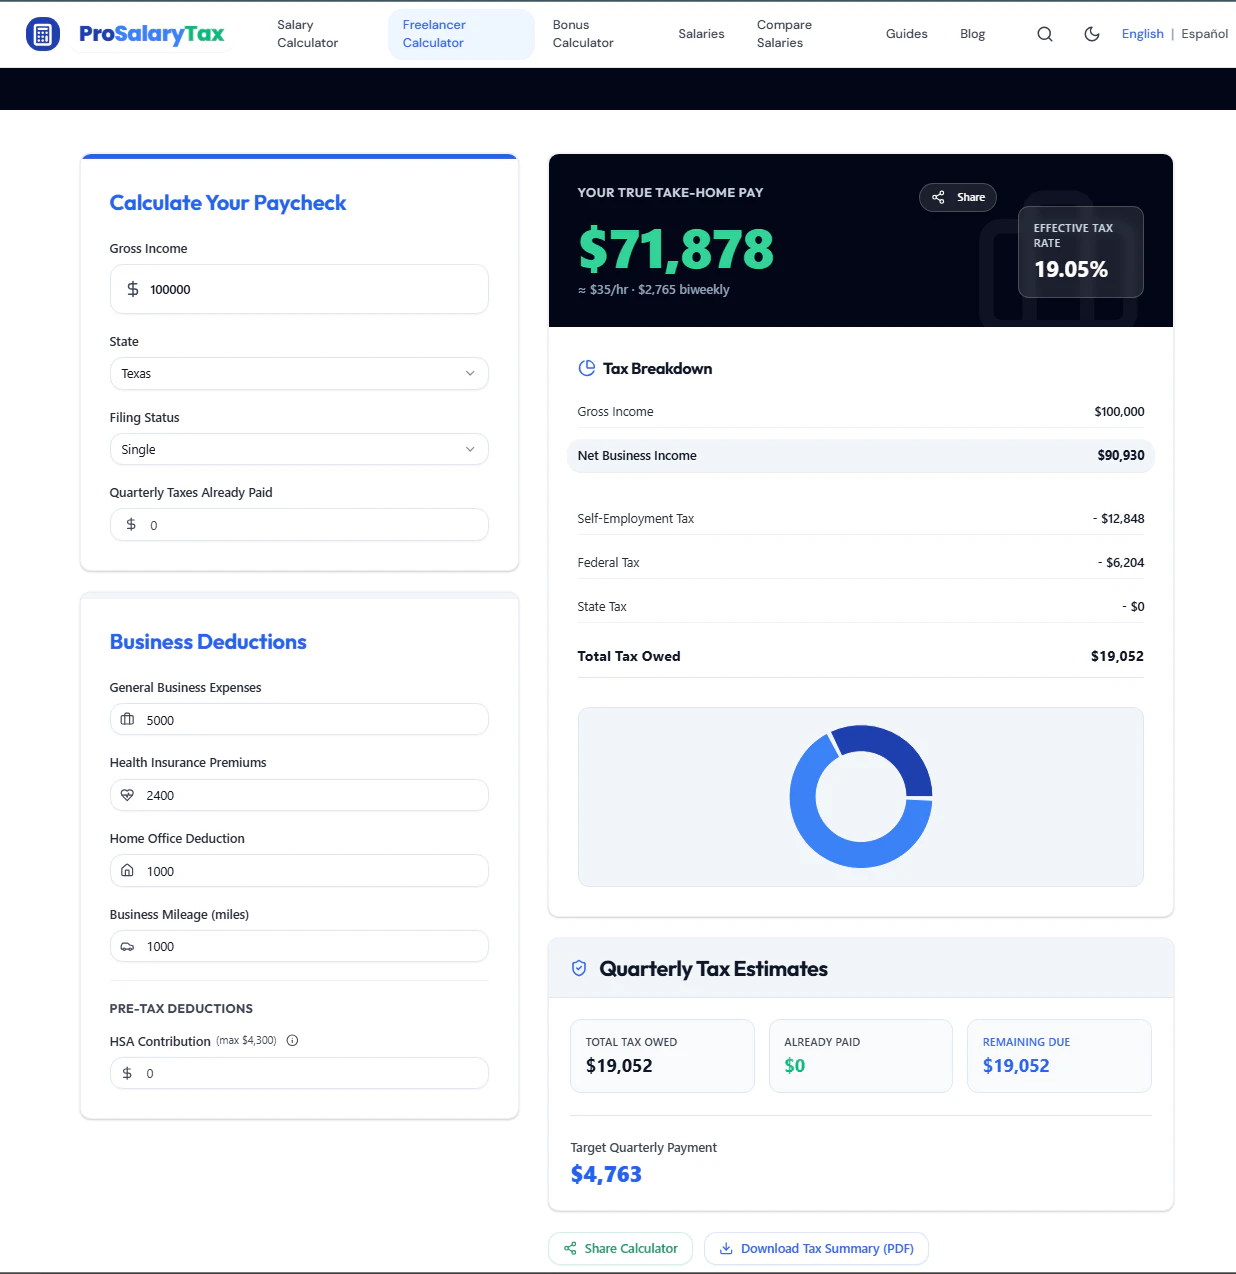This screenshot has height=1274, width=1236.
Task: Click the download icon in Download Tax Summary
Action: tap(726, 1248)
